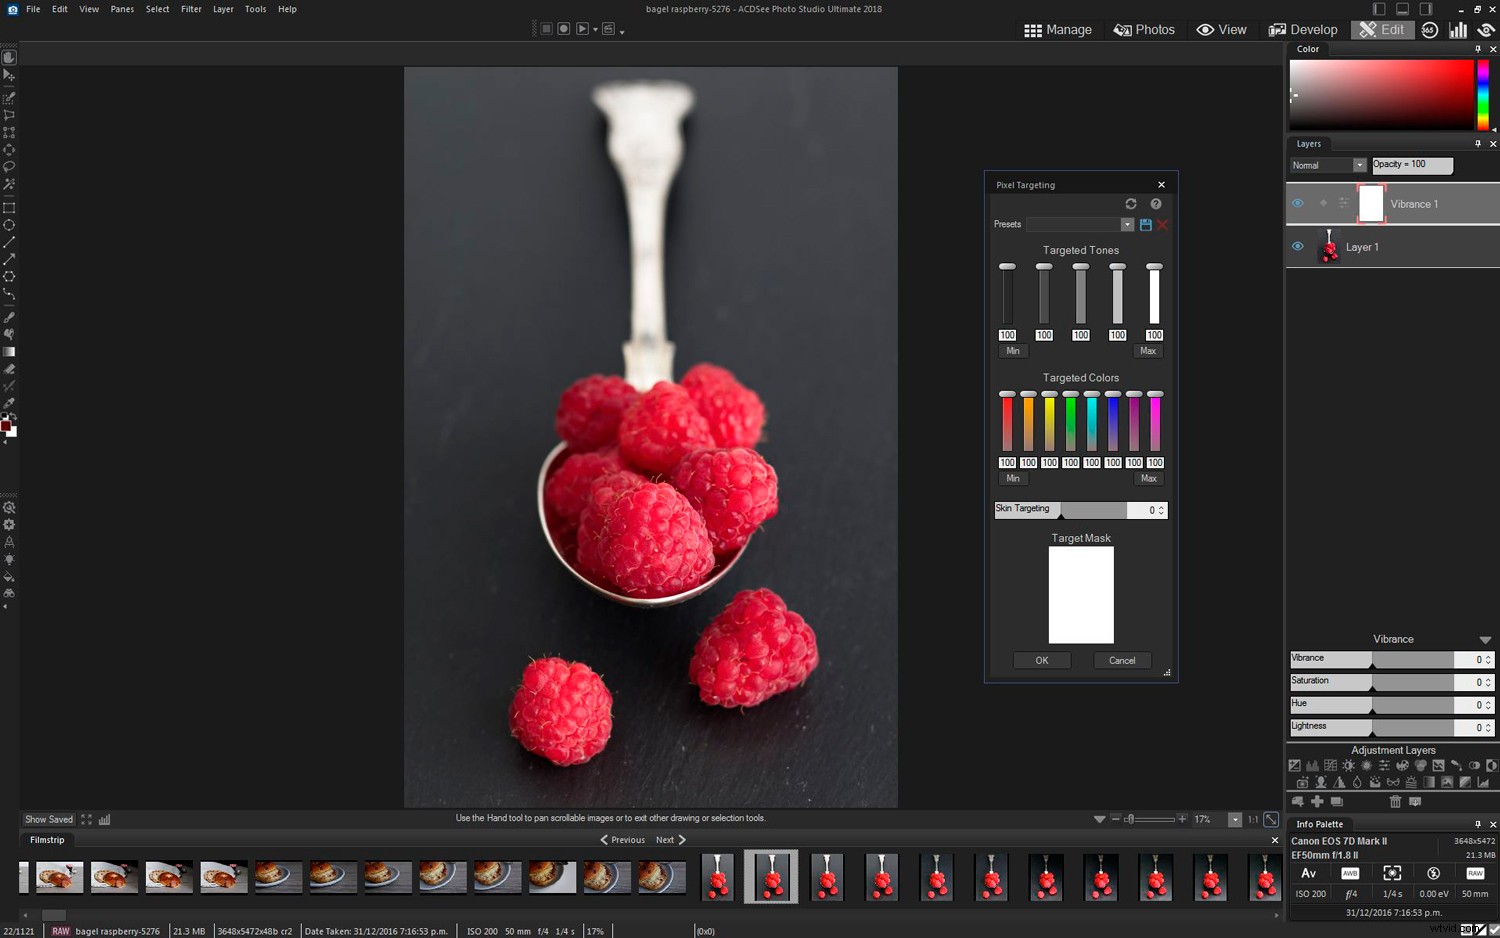Hide the Vibrance 1 layer

click(1299, 203)
